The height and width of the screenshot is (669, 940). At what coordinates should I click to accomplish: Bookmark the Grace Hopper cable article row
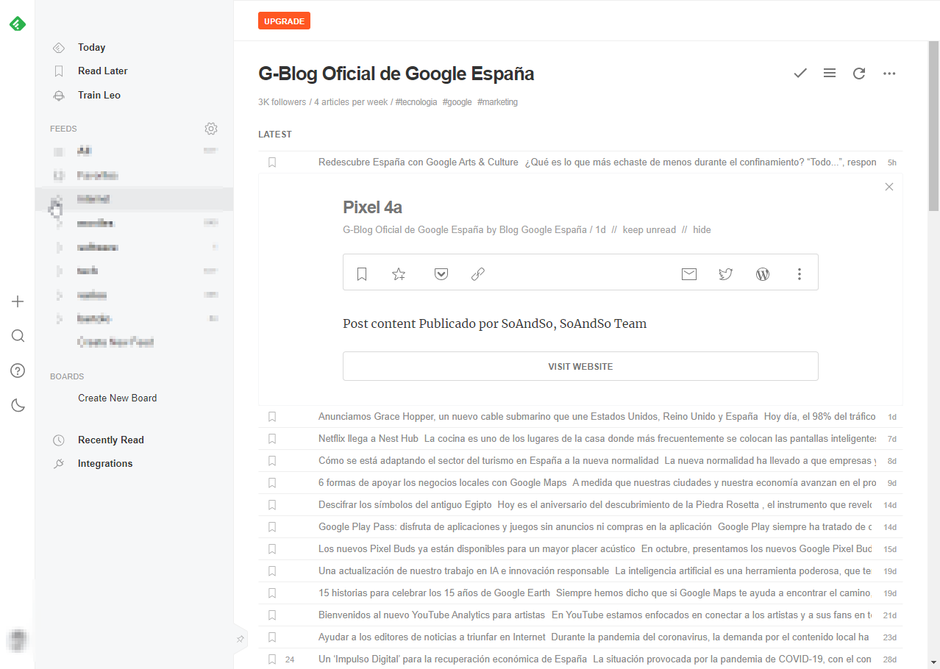[x=272, y=417]
